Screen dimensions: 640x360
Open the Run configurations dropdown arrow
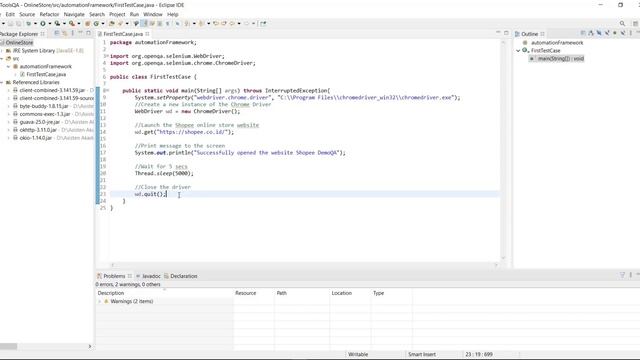[50, 24]
